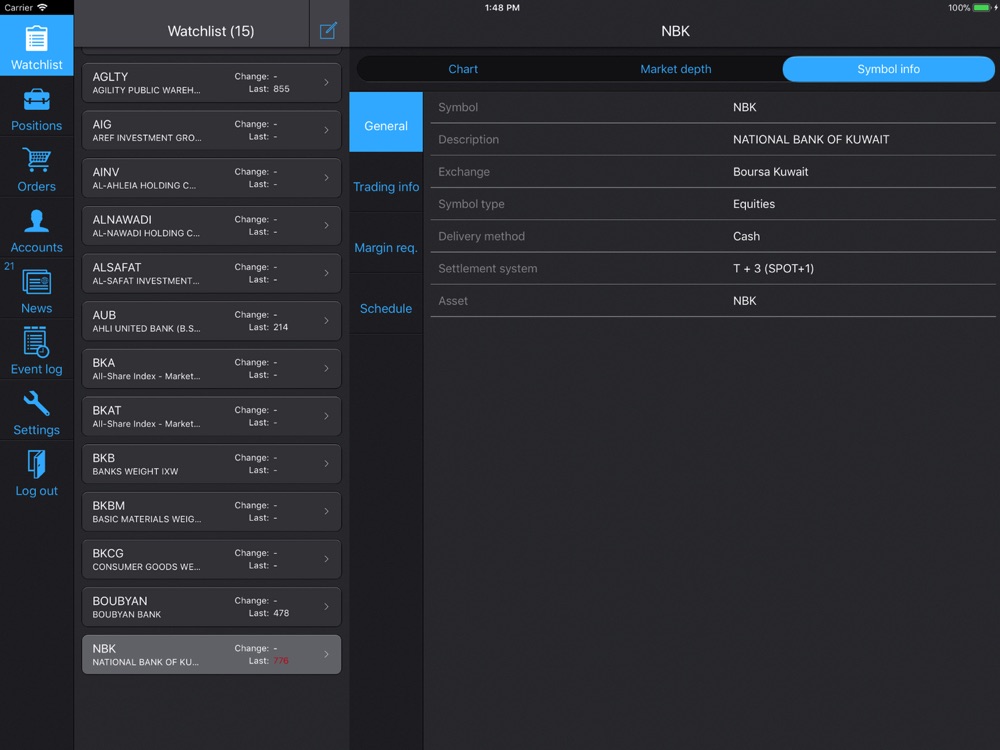Select BKCG CONSUMER GOODS entry
The width and height of the screenshot is (1000, 750).
point(211,559)
